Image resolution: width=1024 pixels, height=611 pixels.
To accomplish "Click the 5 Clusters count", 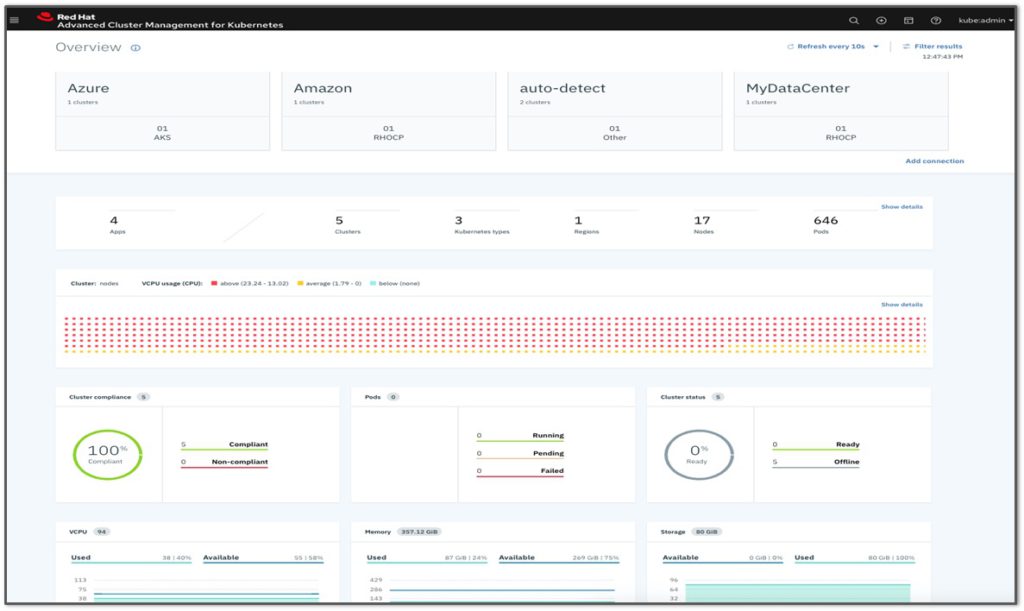I will (x=347, y=225).
